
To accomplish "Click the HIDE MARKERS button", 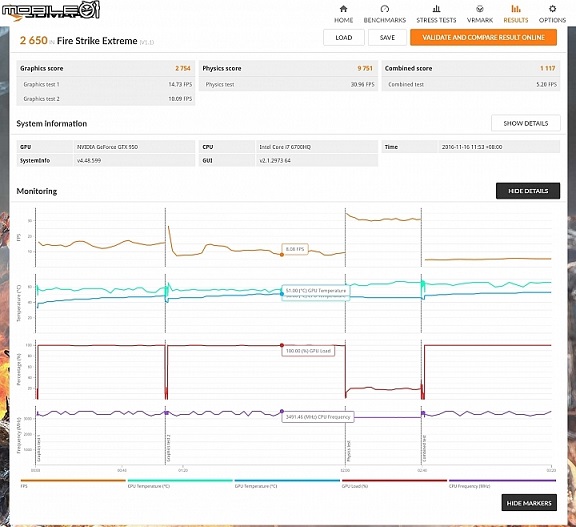I will 529,503.
